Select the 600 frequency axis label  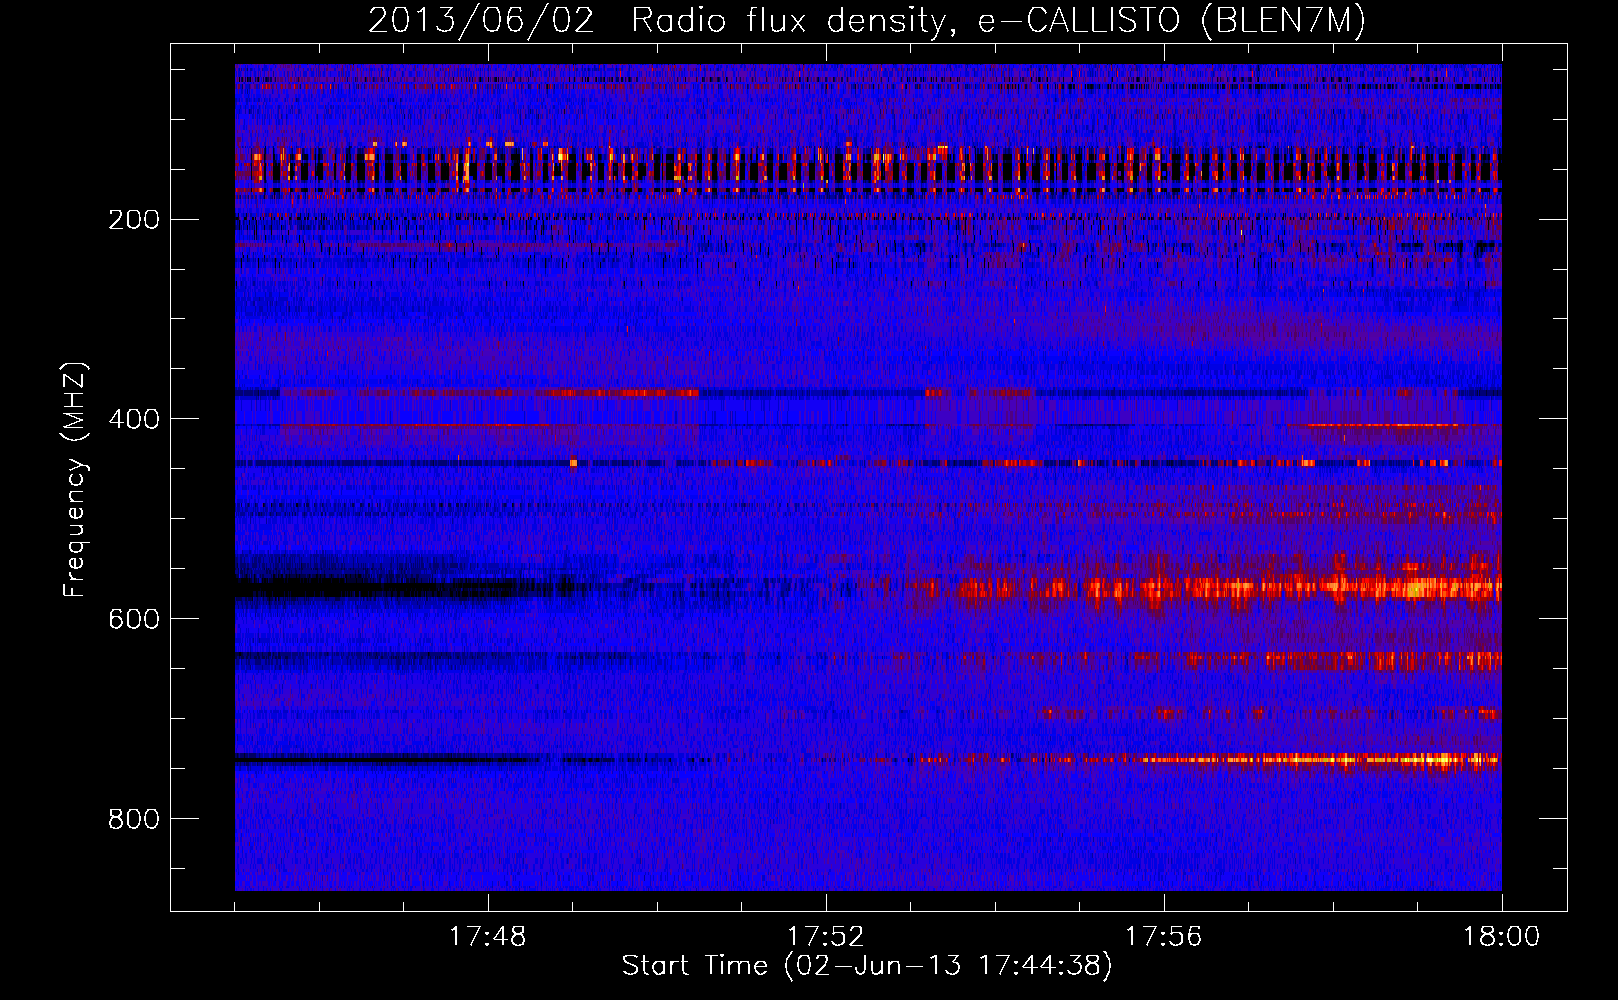click(x=134, y=619)
